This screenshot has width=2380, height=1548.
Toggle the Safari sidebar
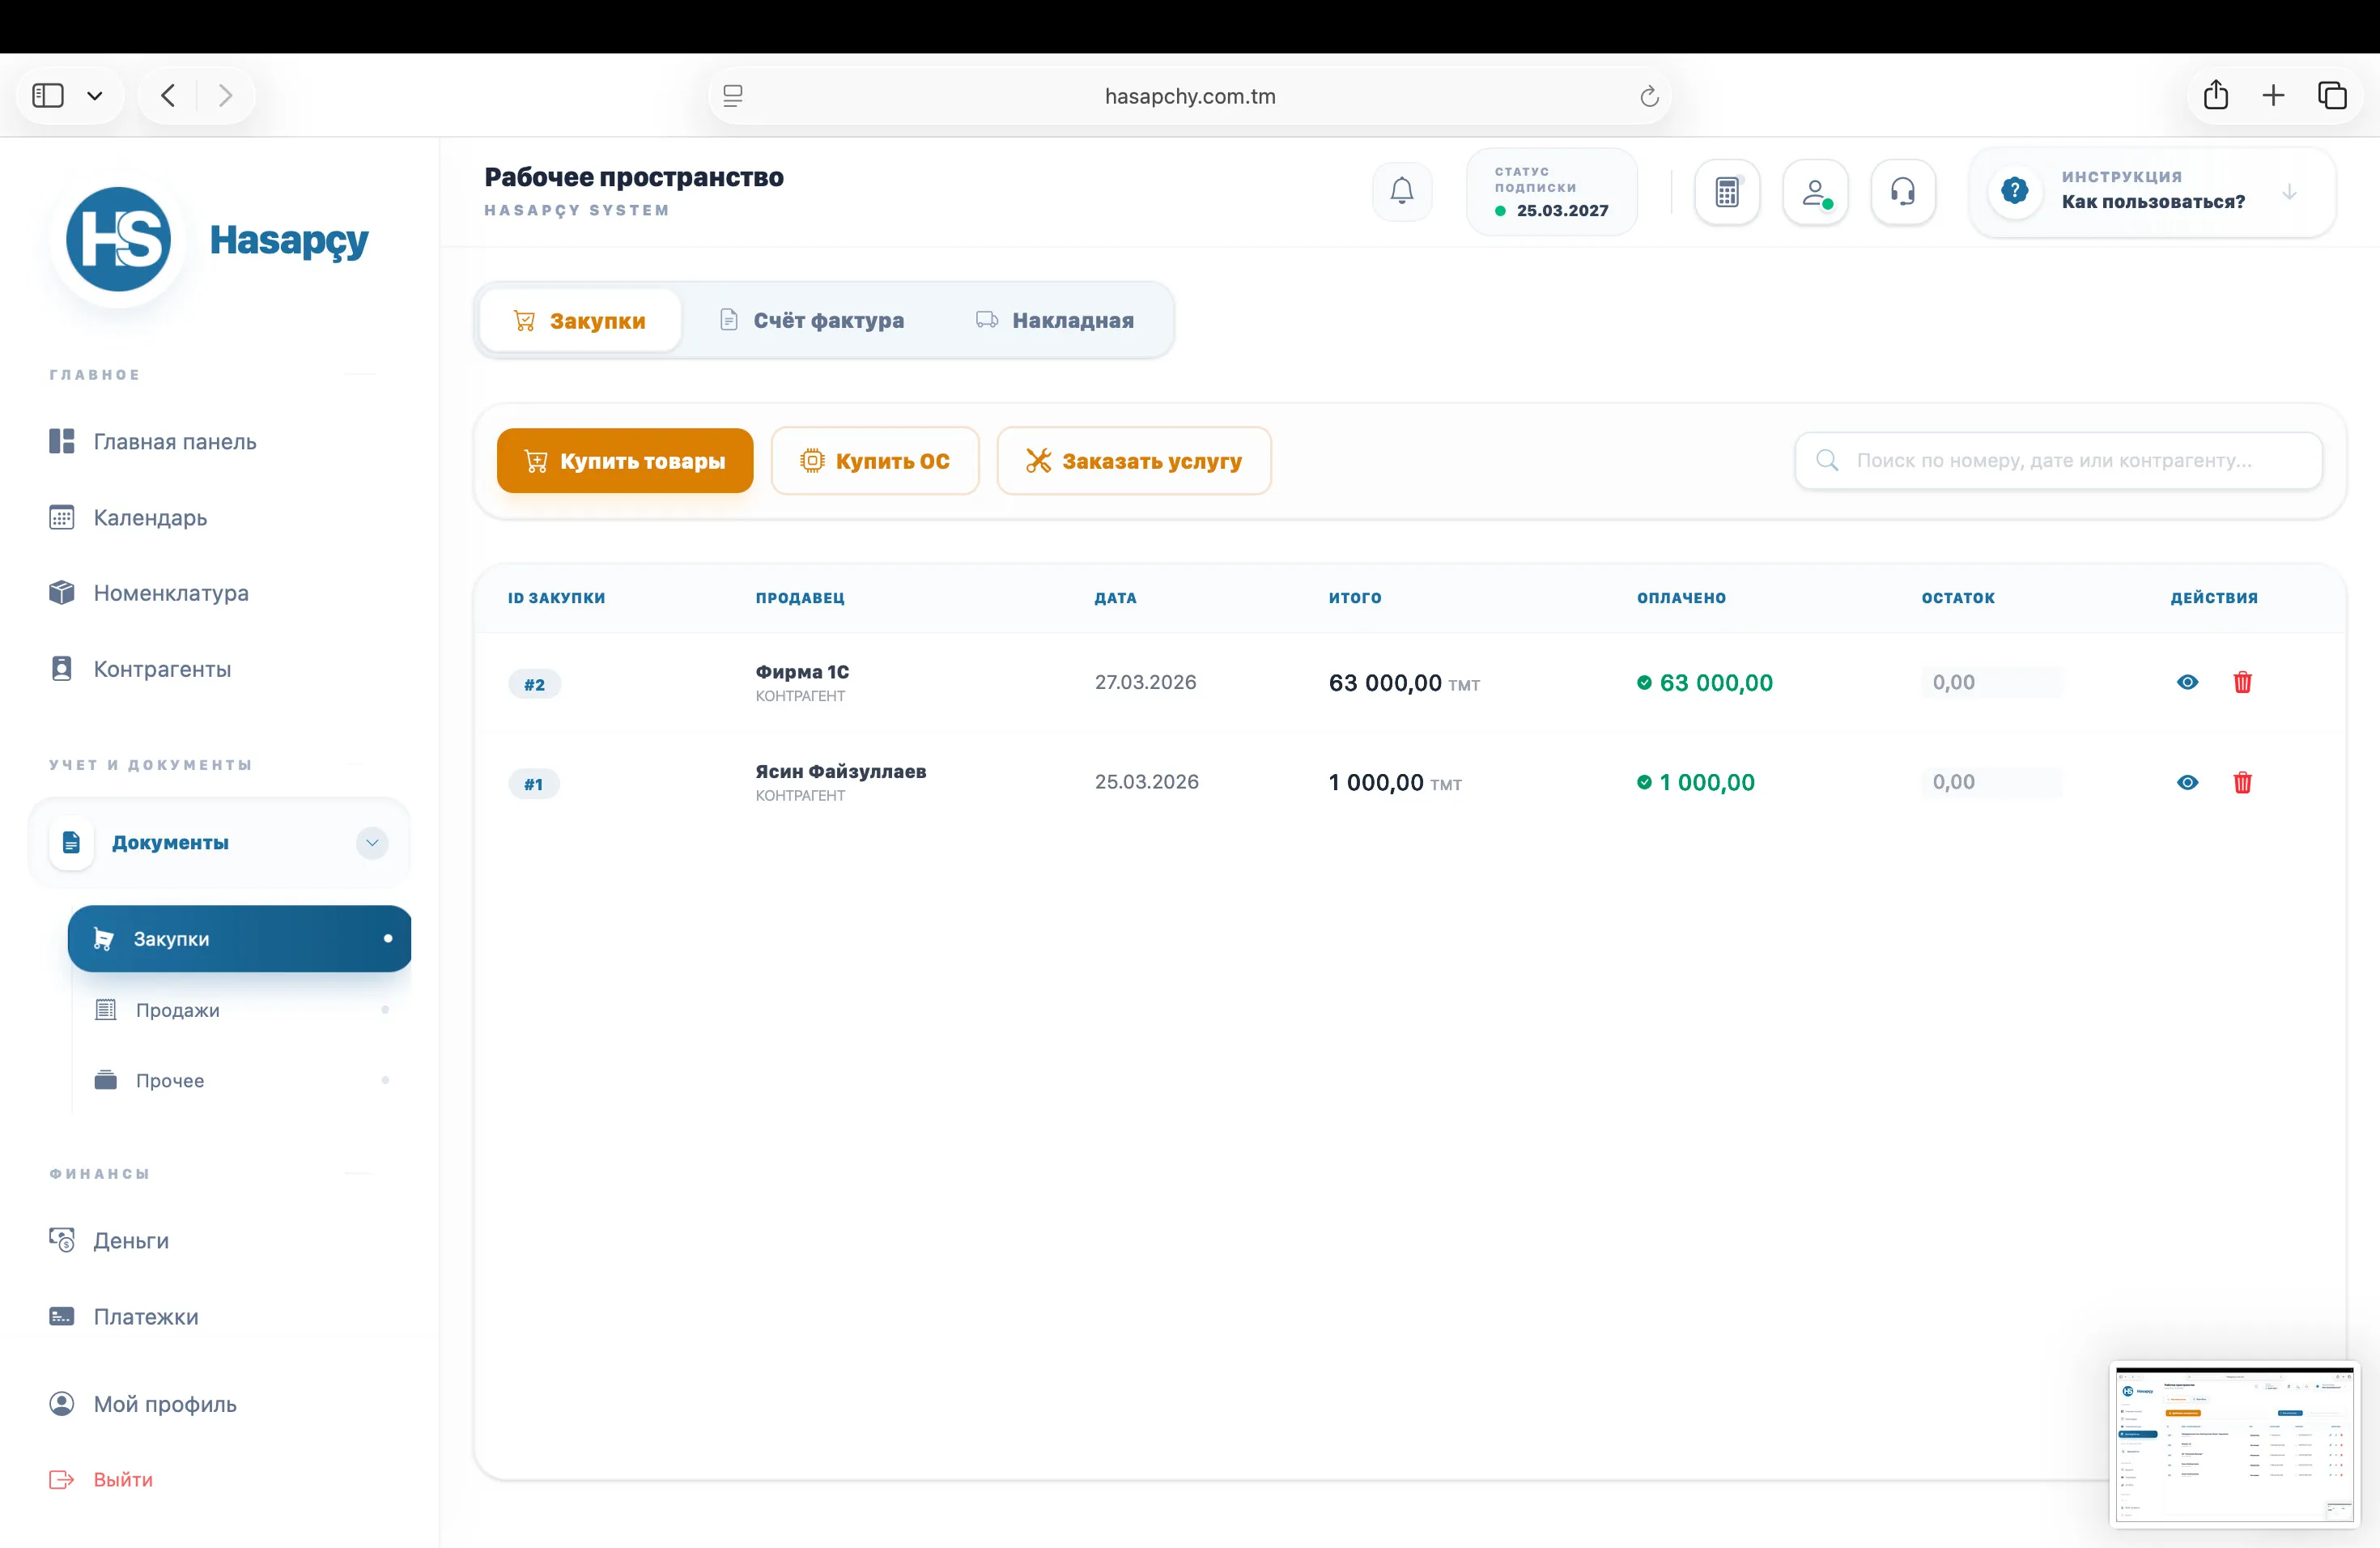pyautogui.click(x=48, y=95)
